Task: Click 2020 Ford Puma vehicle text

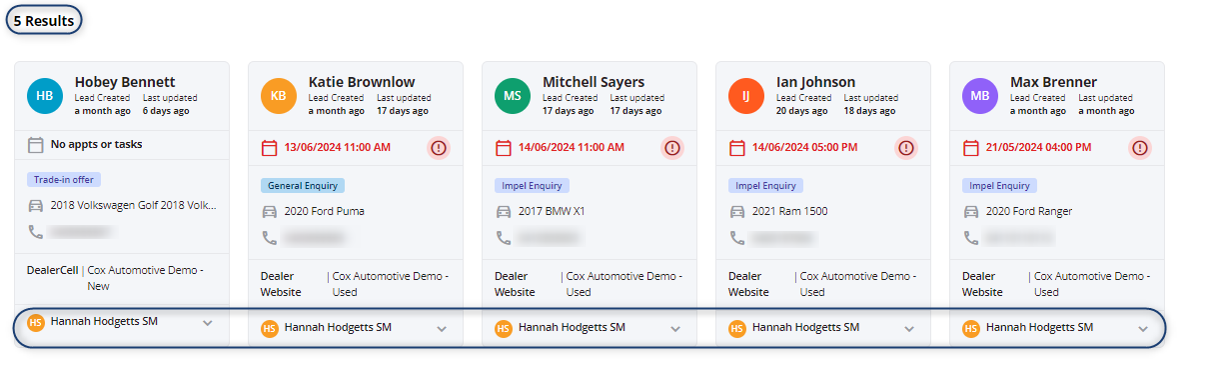Action: coord(325,212)
